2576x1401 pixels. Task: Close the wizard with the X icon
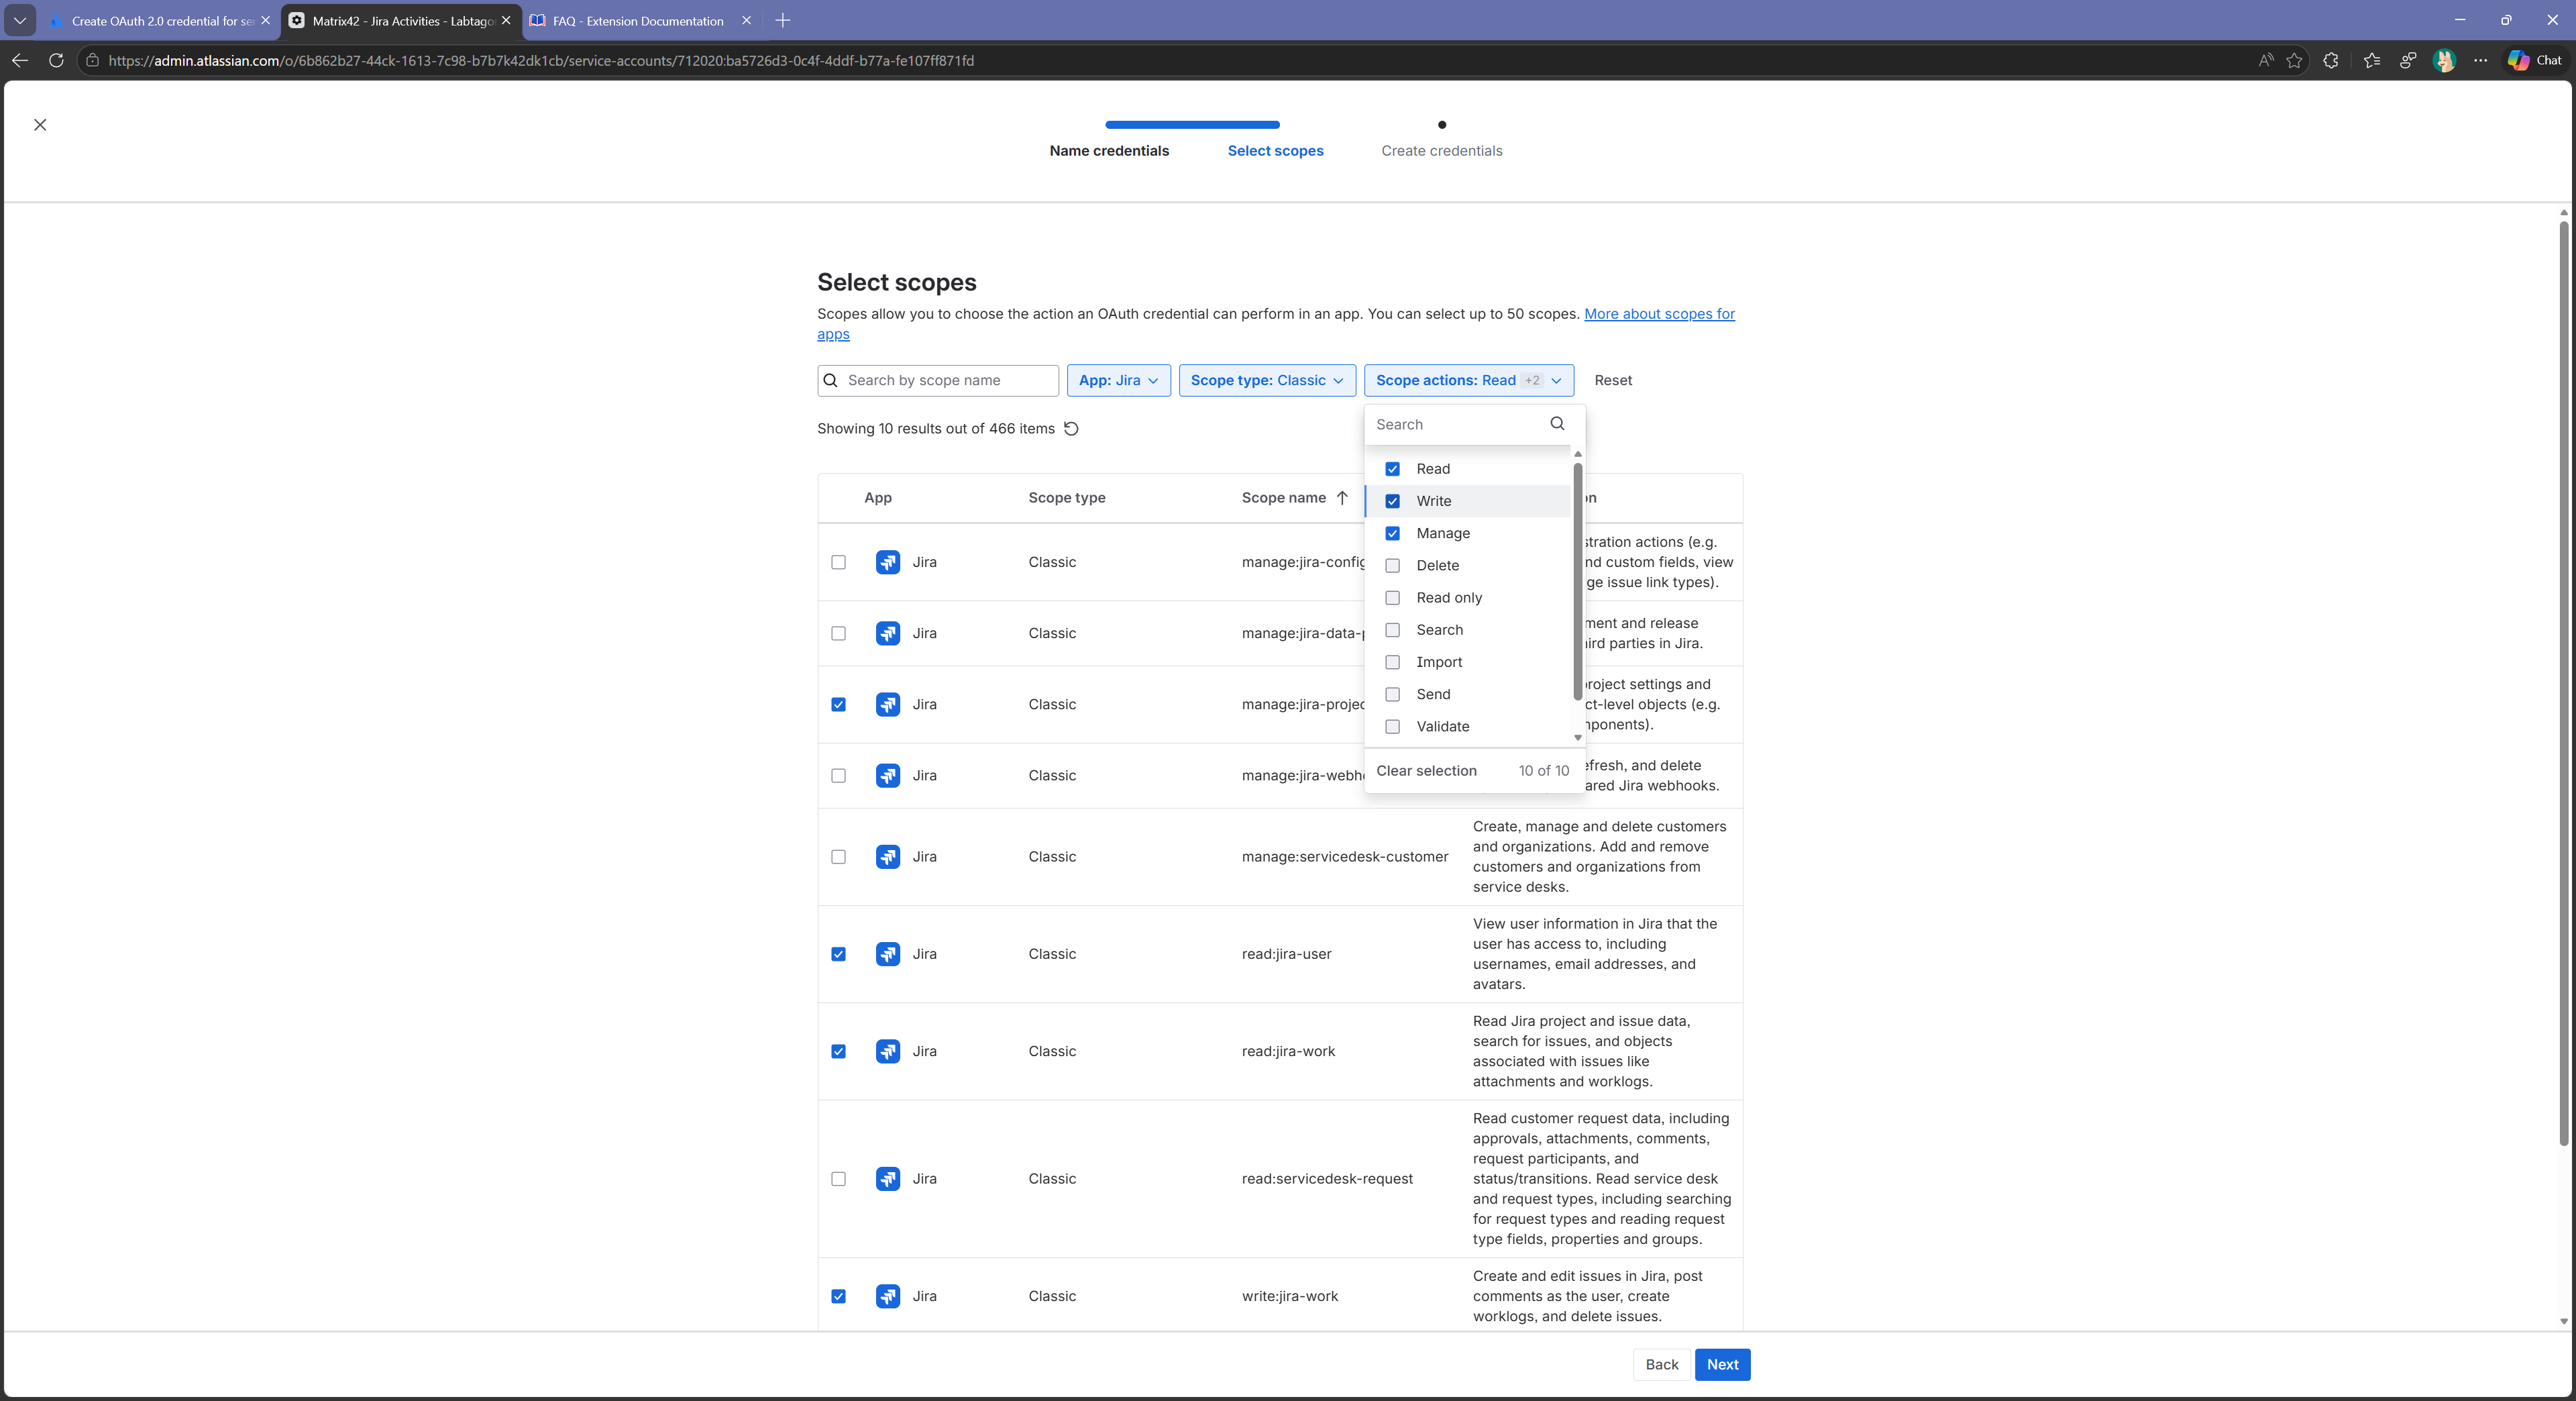(40, 125)
